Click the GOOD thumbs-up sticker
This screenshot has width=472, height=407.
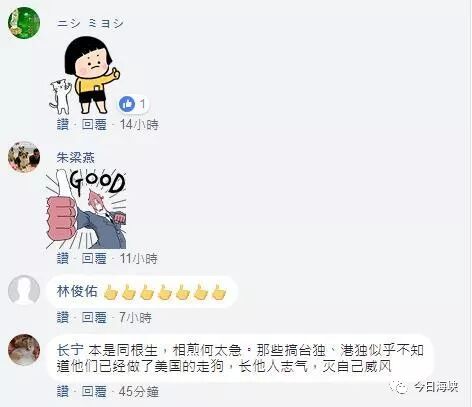click(86, 209)
